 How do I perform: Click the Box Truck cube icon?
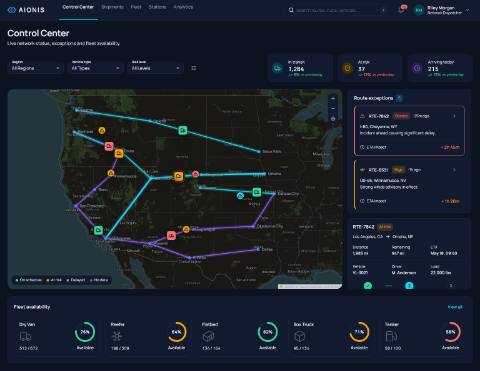(x=300, y=336)
